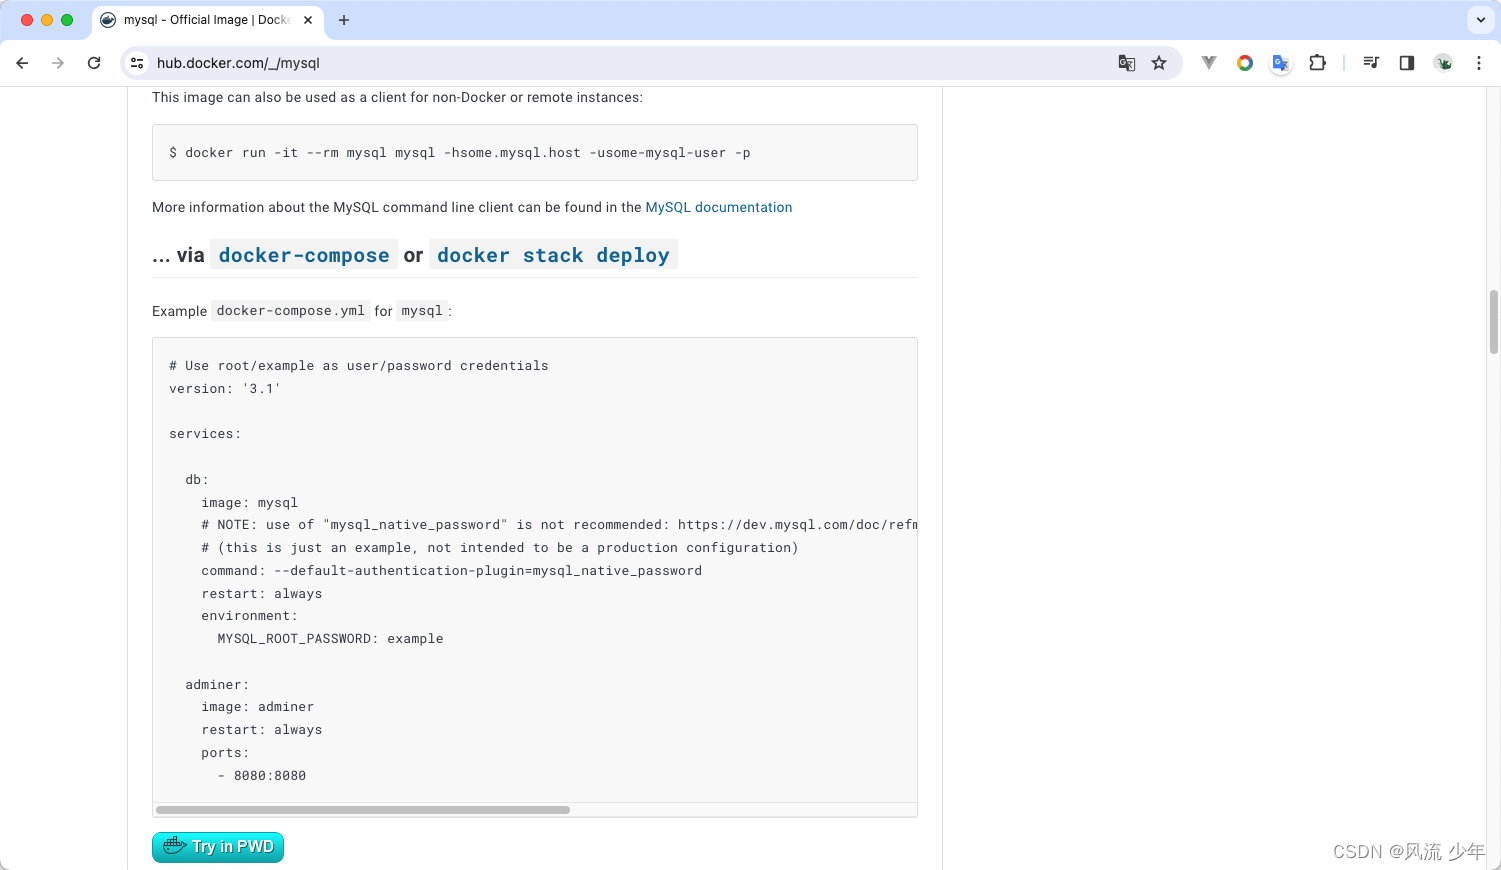Open the Extensions puzzle-piece menu
The width and height of the screenshot is (1501, 870).
click(x=1317, y=63)
